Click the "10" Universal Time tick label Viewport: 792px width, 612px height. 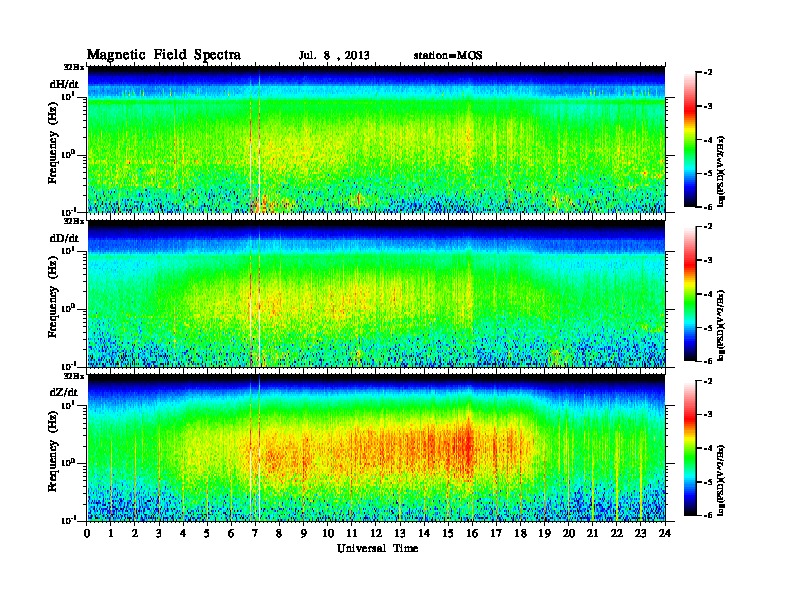(x=328, y=534)
